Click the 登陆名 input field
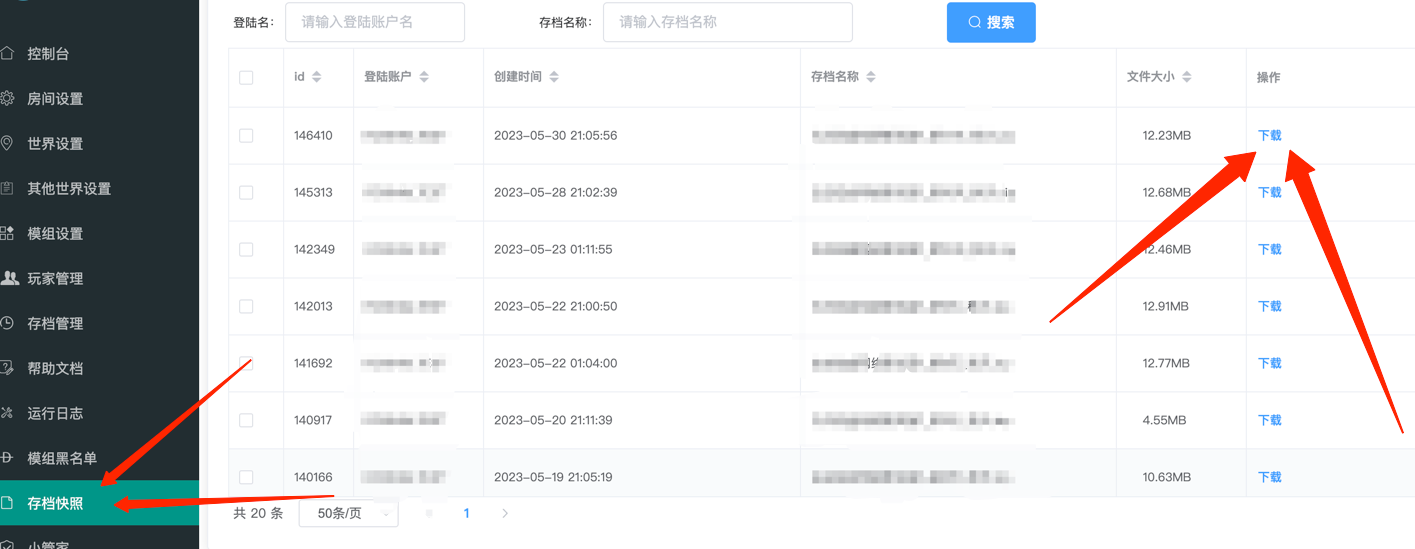1415x549 pixels. [374, 22]
